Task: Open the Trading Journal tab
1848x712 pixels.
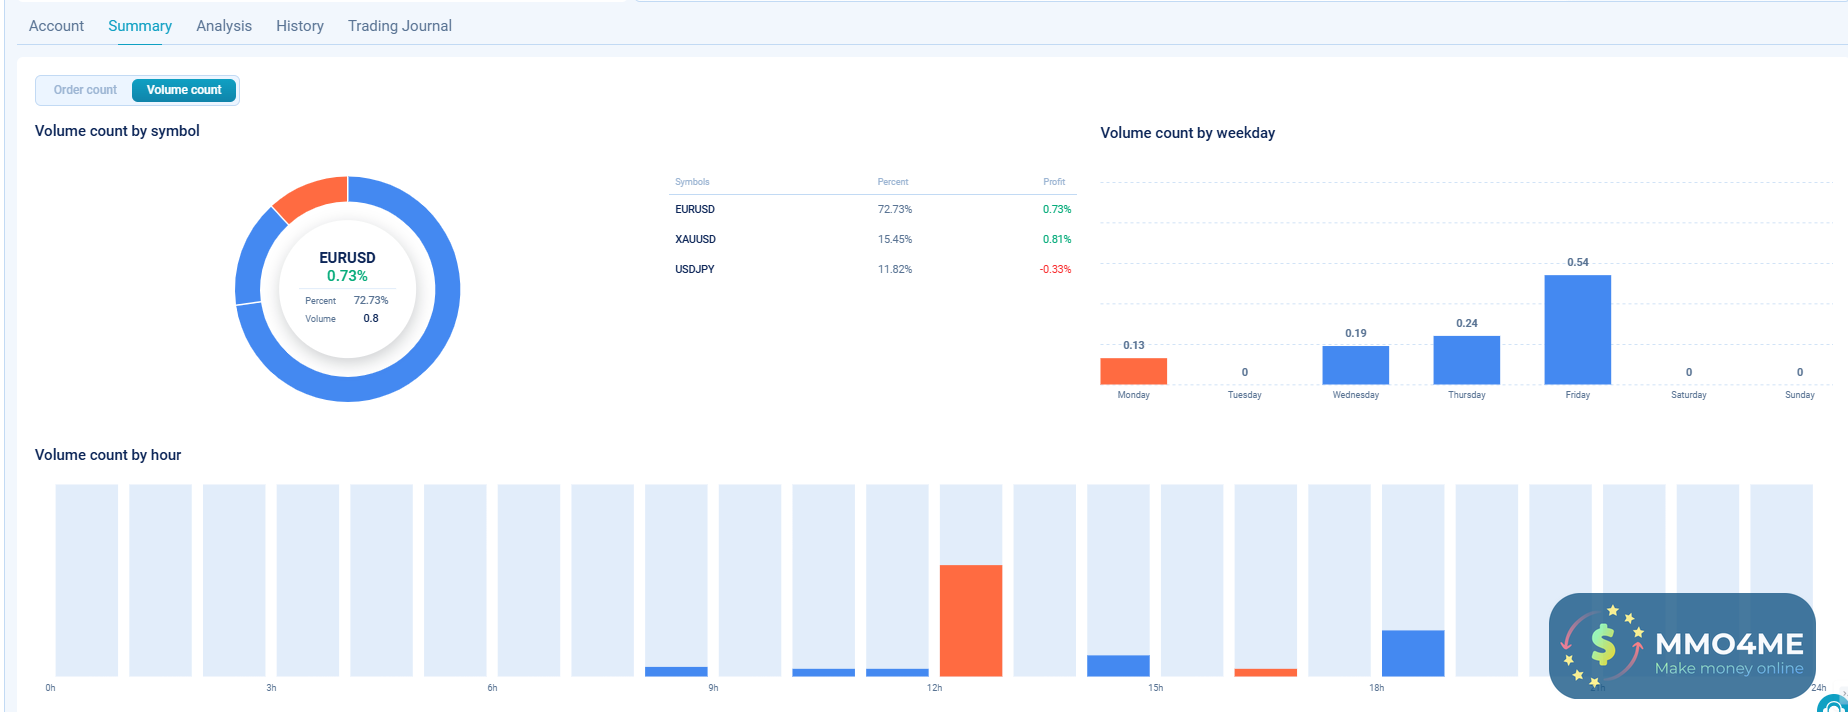Action: coord(400,26)
